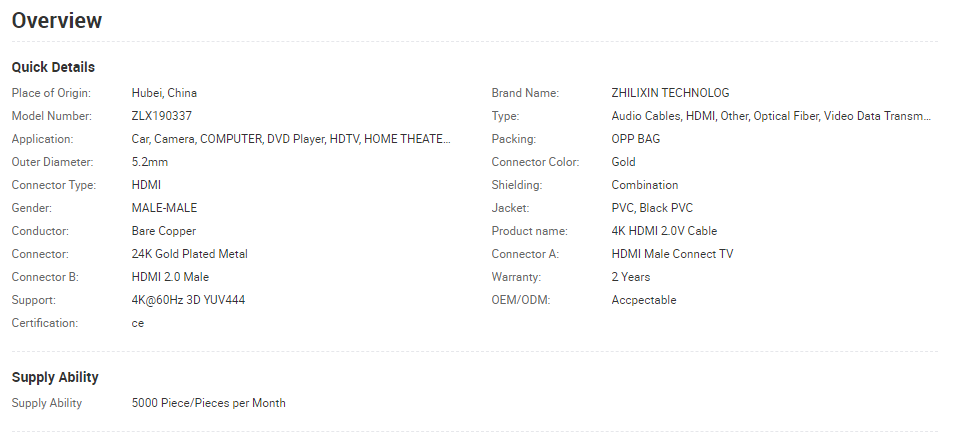Click the model number ZLX190337
This screenshot has height=440, width=953.
(162, 116)
